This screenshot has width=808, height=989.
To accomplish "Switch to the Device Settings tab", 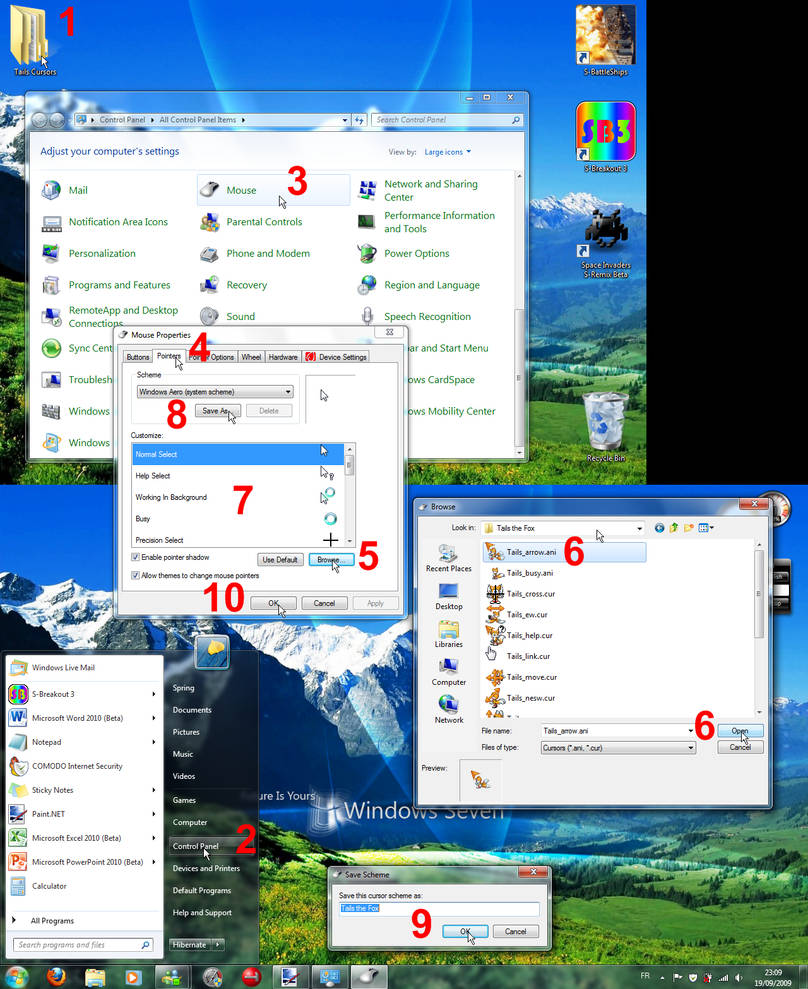I will pos(336,357).
